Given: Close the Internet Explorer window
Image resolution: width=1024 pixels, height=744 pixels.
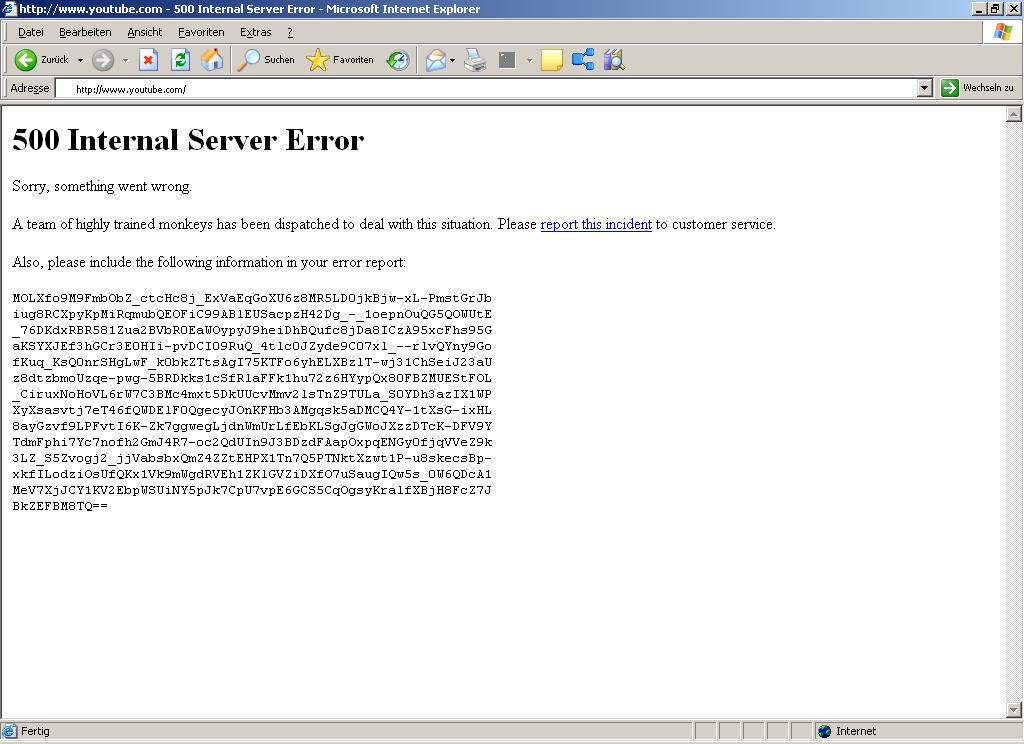Looking at the screenshot, I should [x=1013, y=8].
